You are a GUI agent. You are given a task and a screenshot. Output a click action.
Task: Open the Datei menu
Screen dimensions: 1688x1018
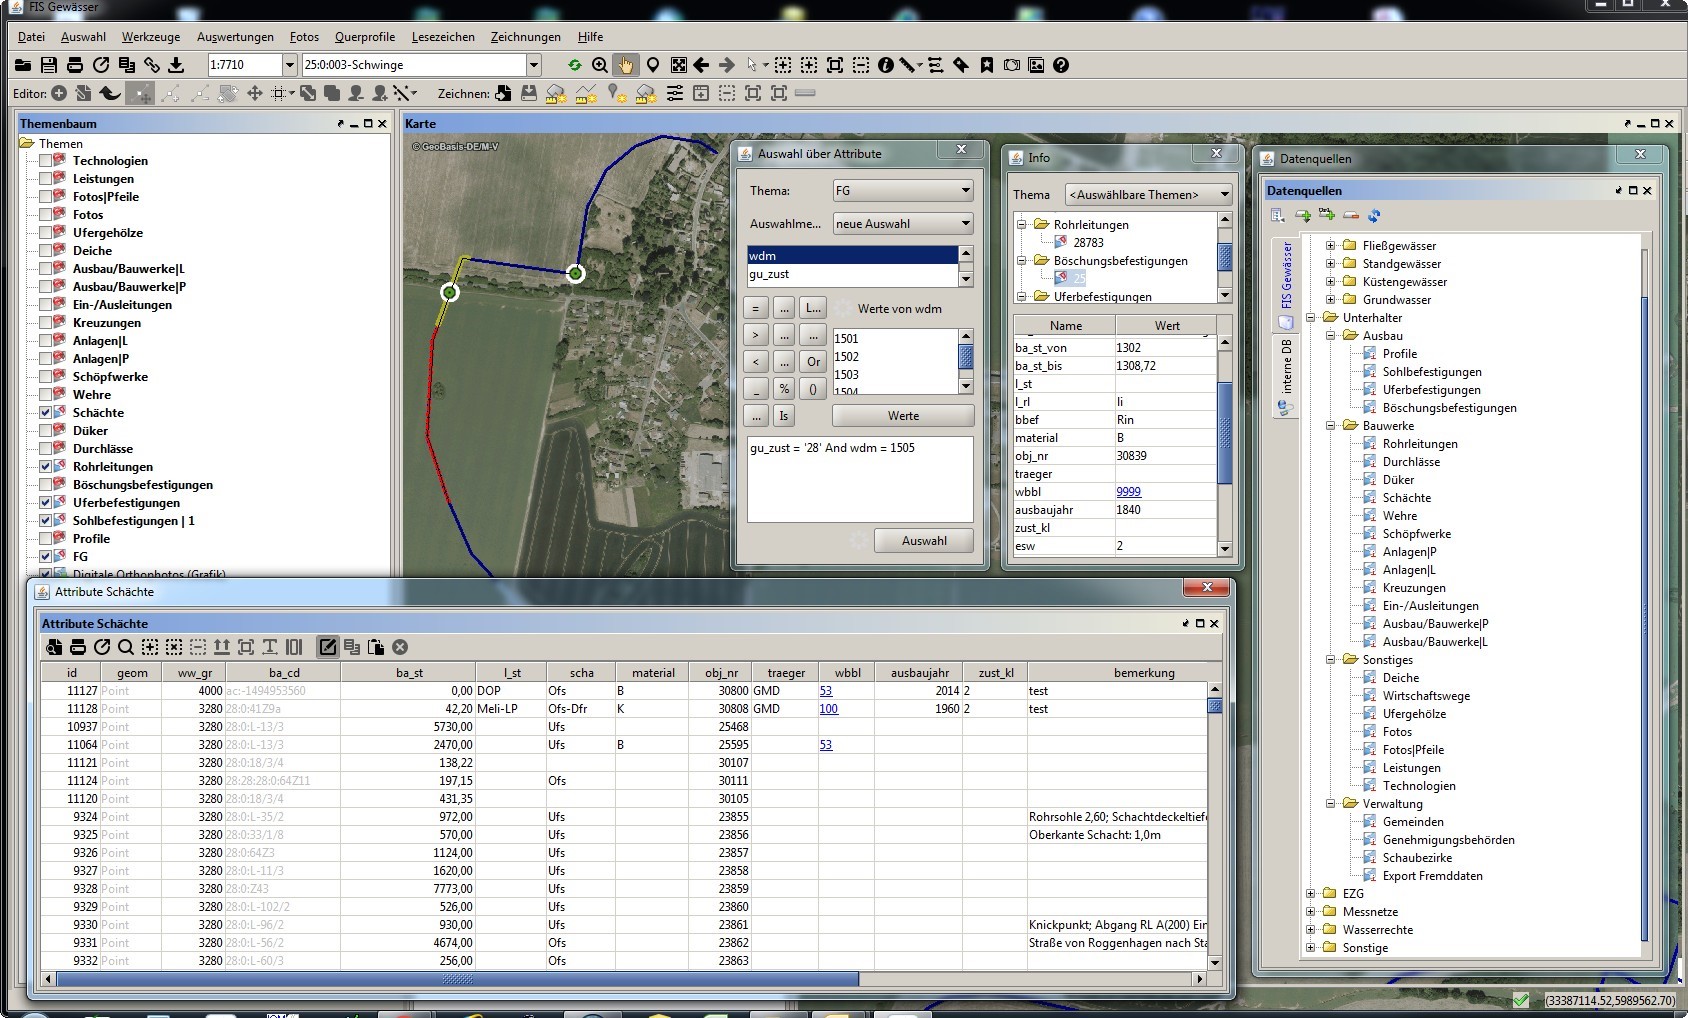tap(31, 37)
